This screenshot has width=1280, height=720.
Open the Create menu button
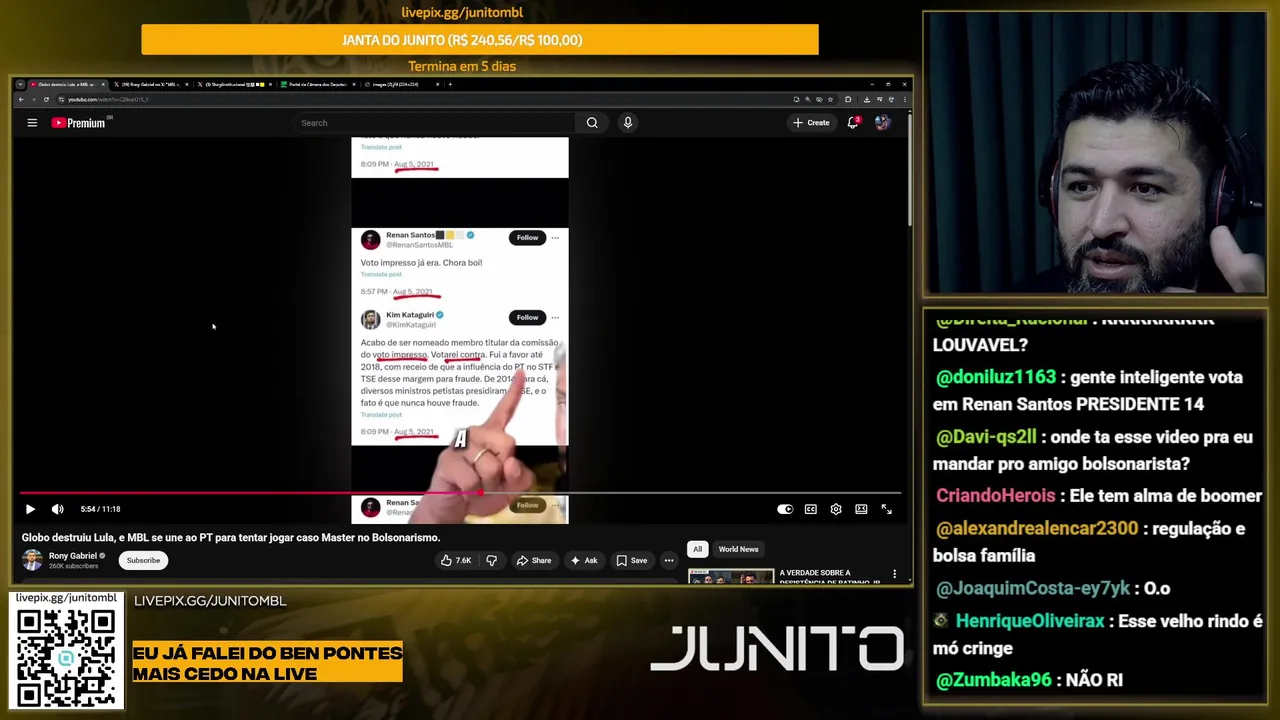(x=811, y=123)
